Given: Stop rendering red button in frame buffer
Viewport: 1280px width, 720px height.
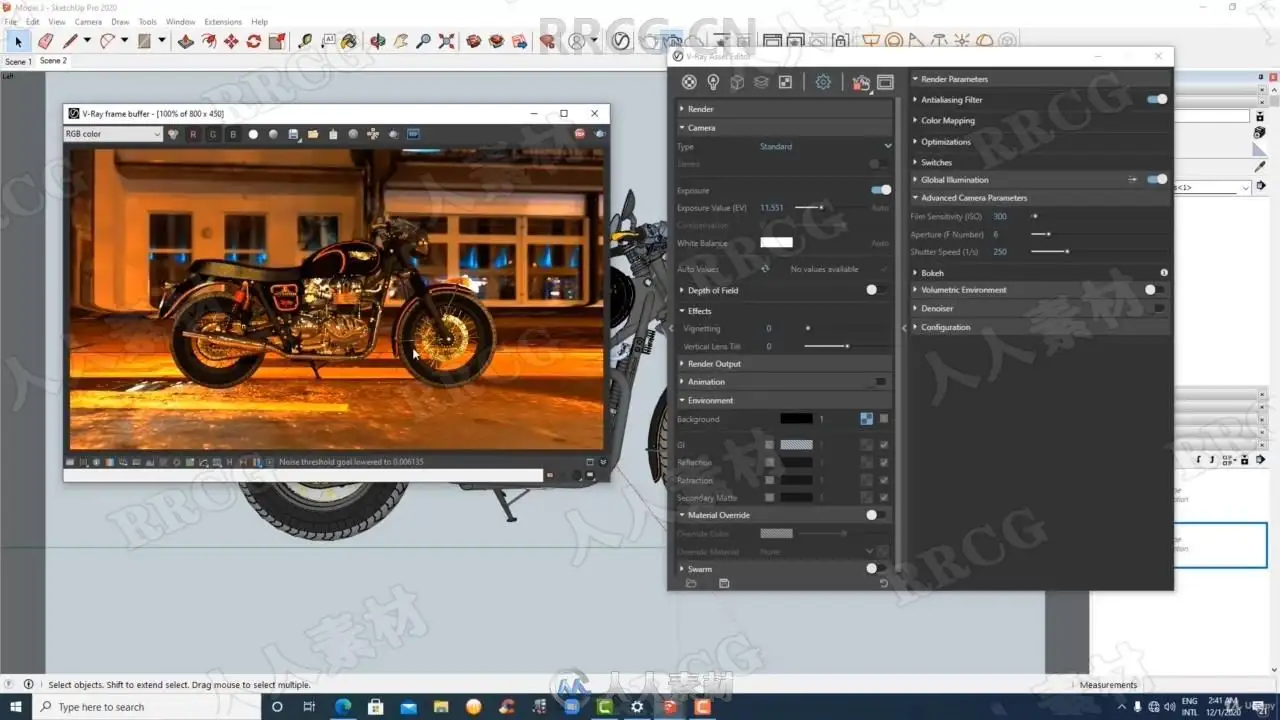Looking at the screenshot, I should click(x=579, y=134).
